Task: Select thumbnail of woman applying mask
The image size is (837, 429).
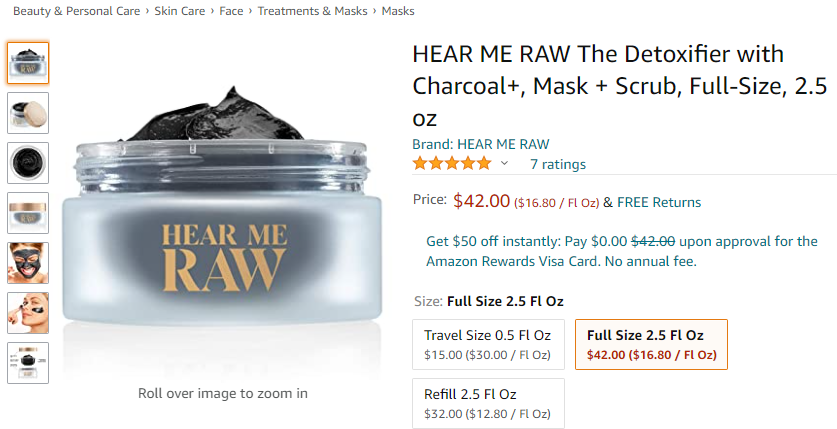Action: [28, 313]
